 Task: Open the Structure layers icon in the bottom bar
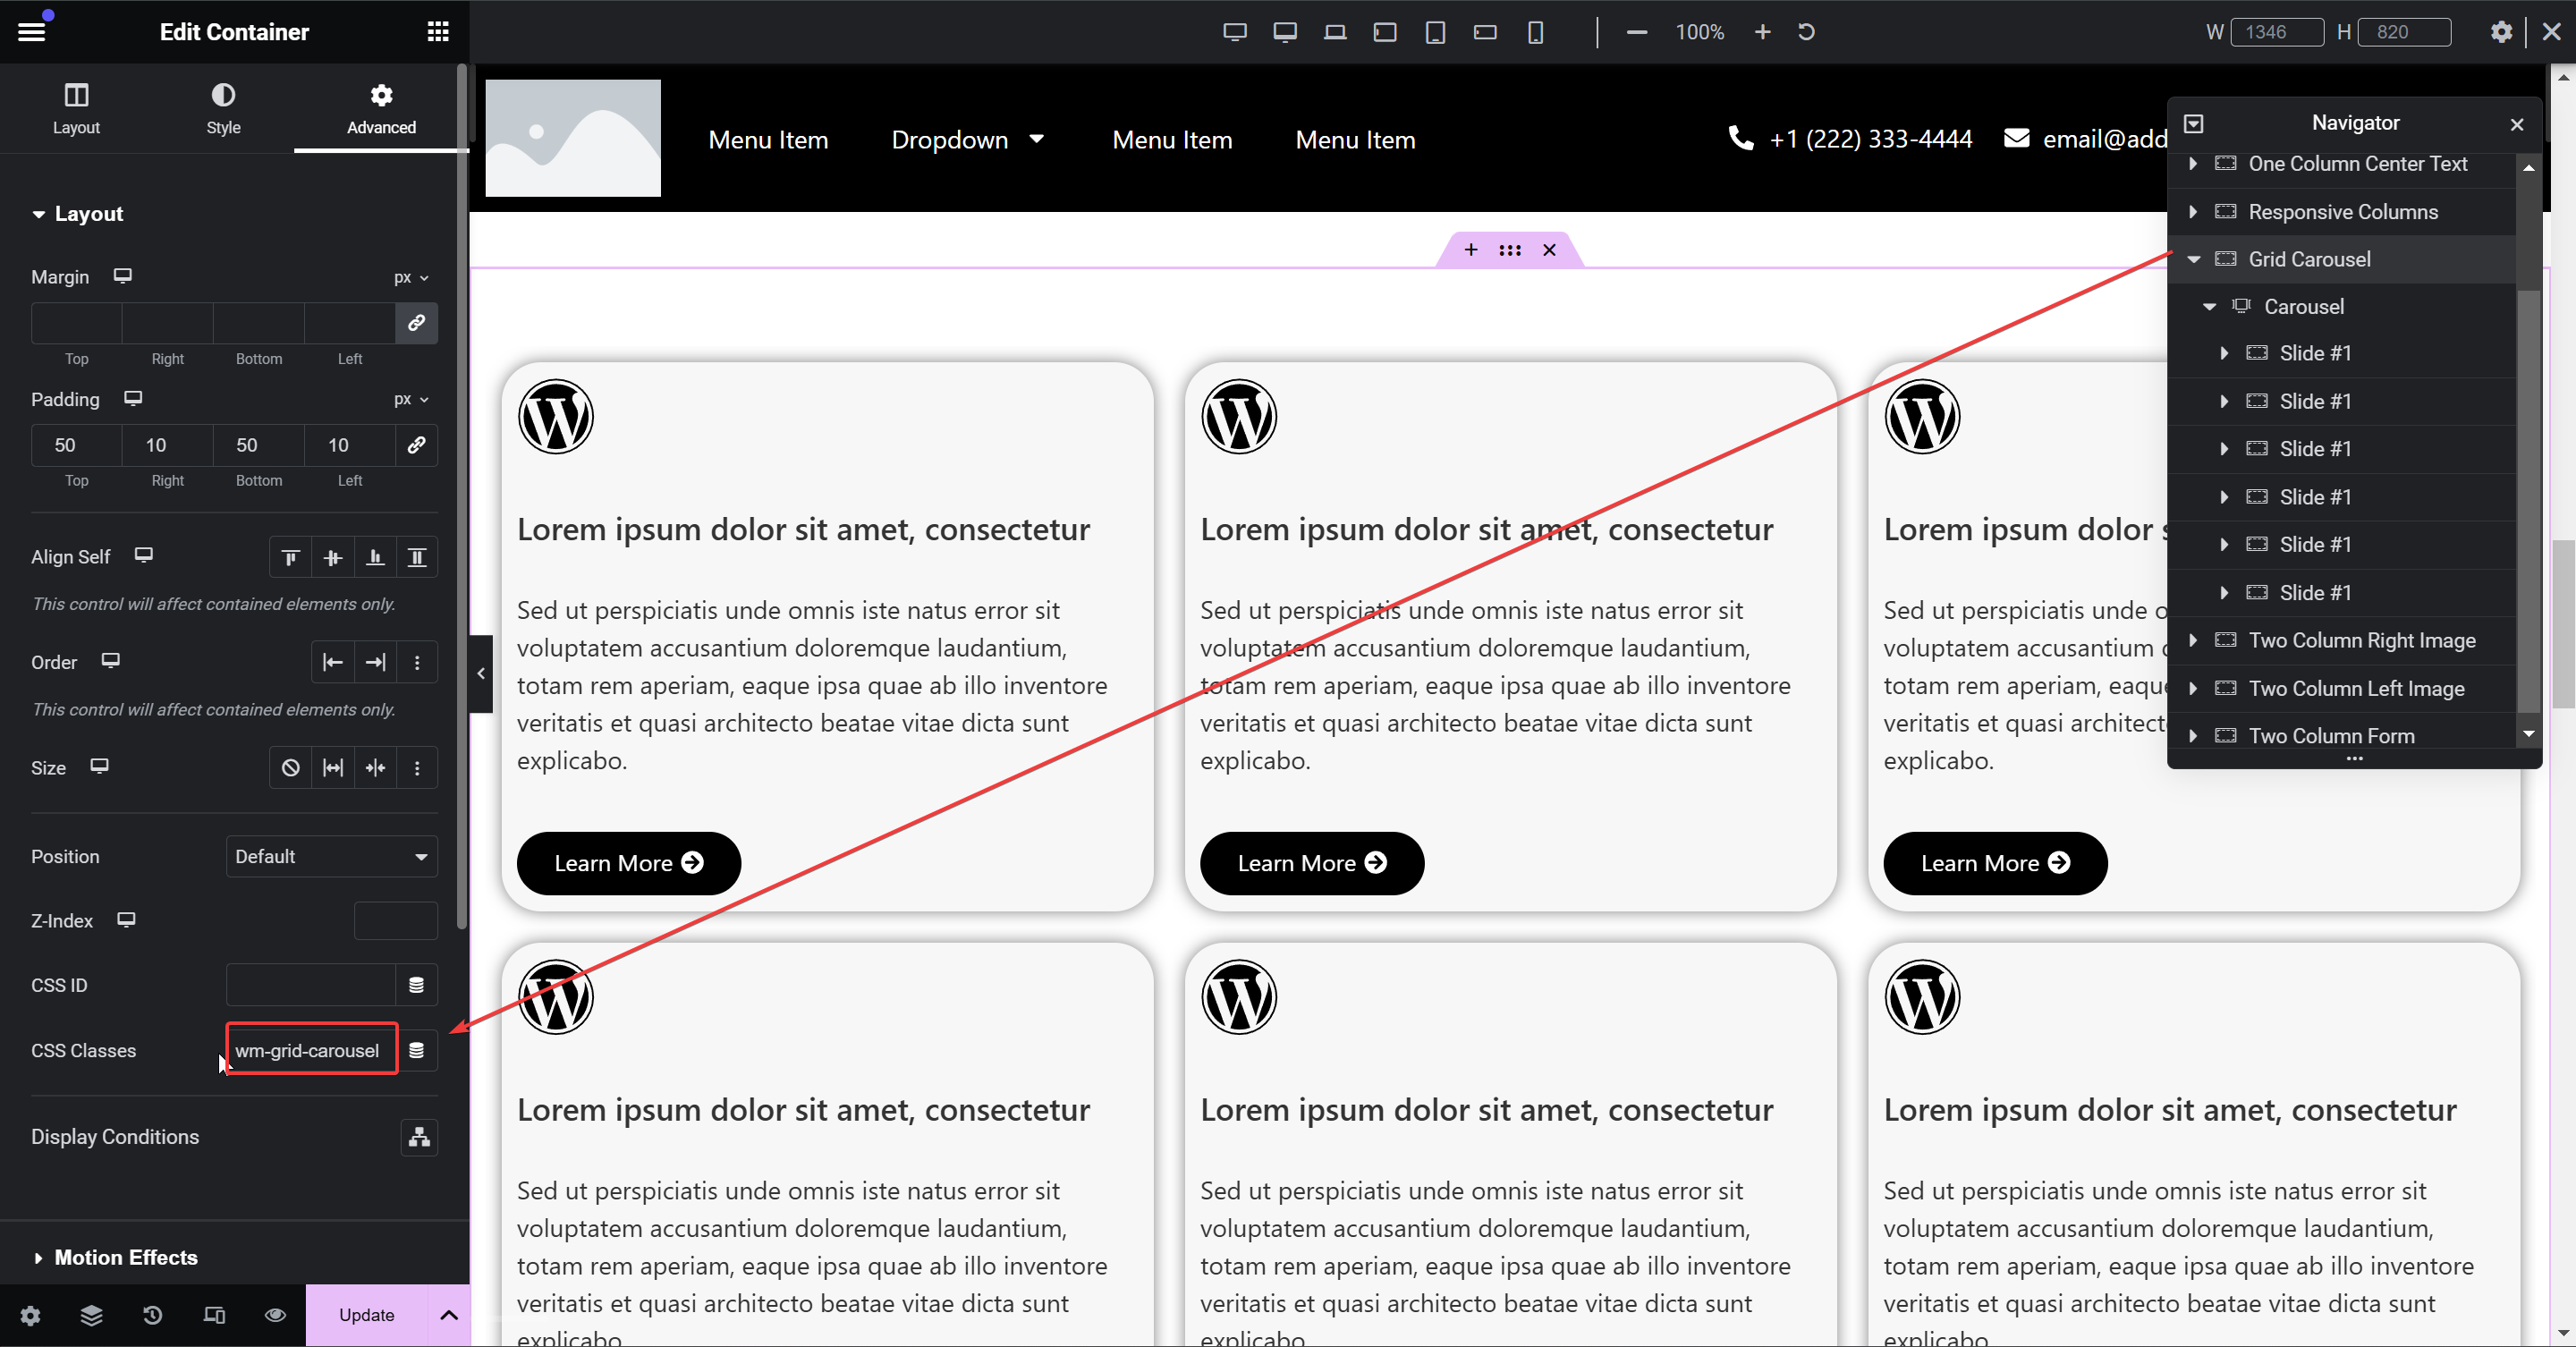click(91, 1315)
